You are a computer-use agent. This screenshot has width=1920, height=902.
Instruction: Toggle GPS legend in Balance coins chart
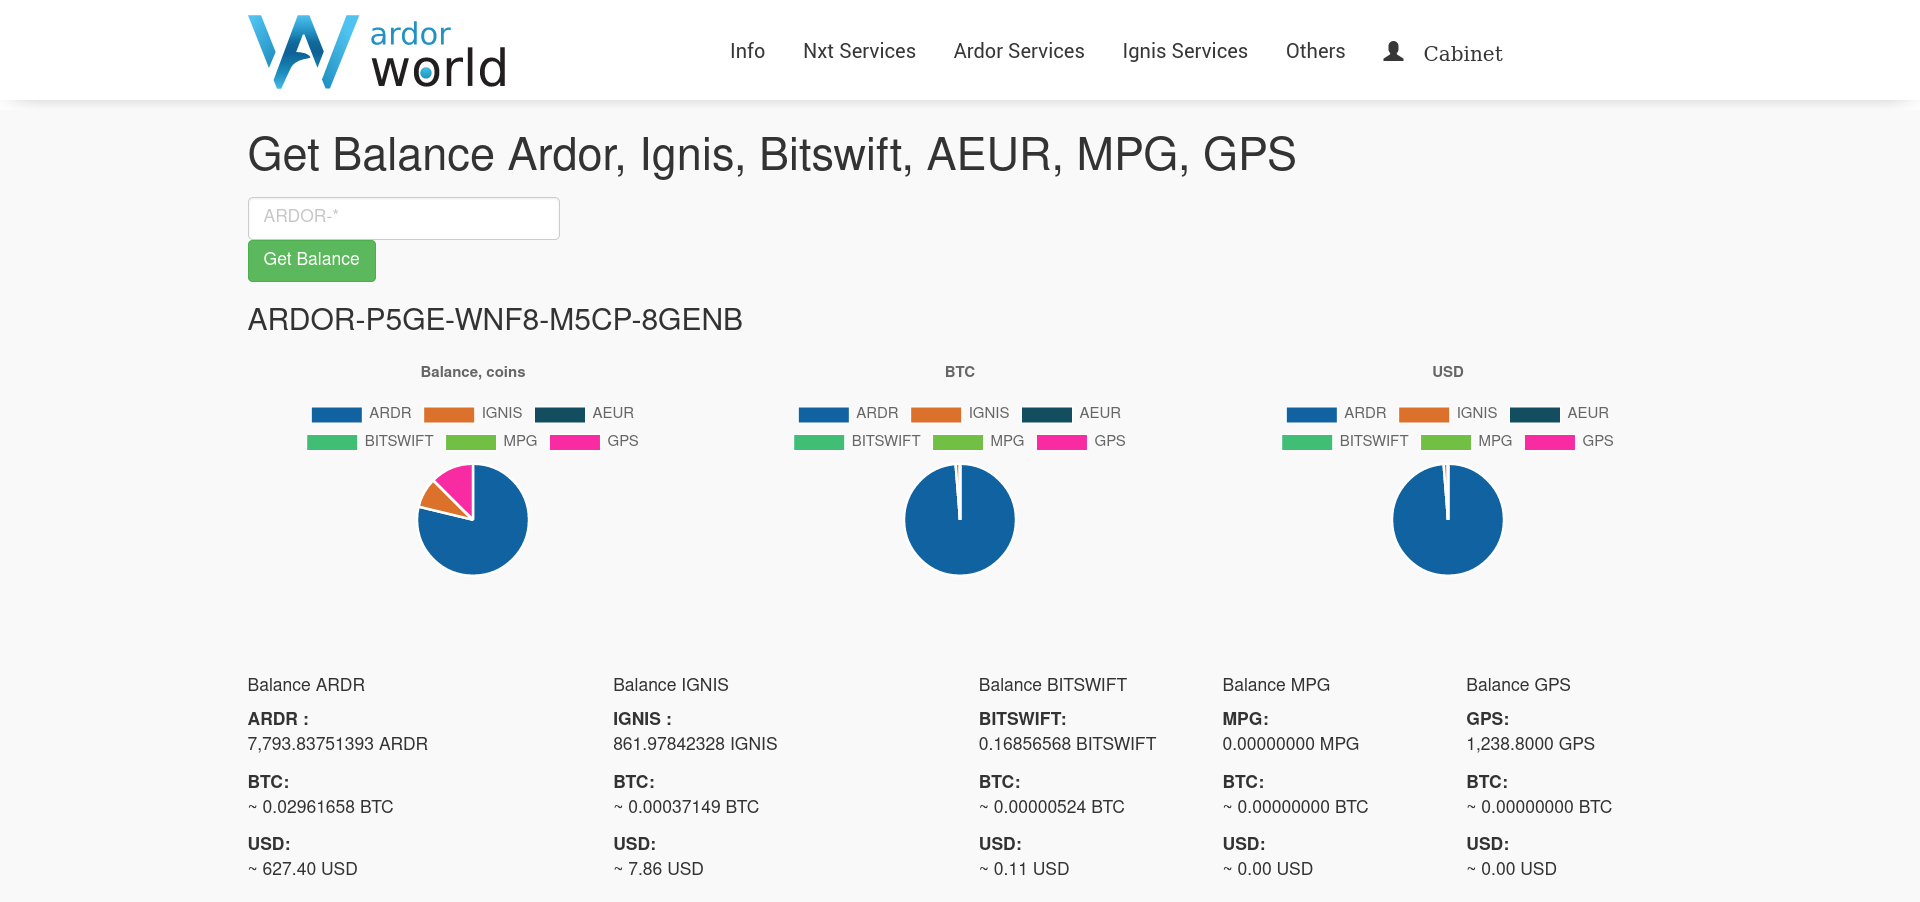594,441
